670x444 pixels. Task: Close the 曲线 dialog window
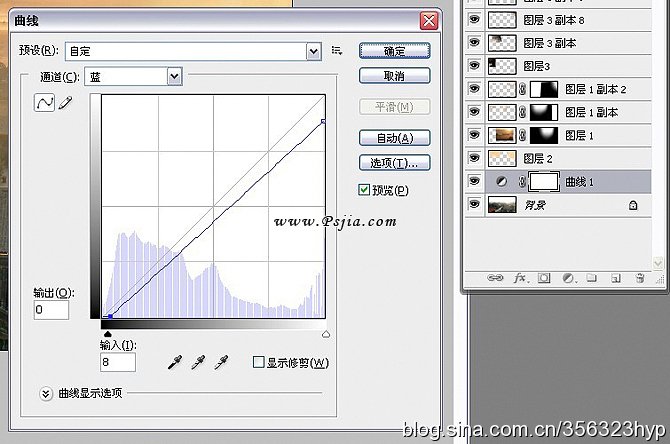click(429, 21)
